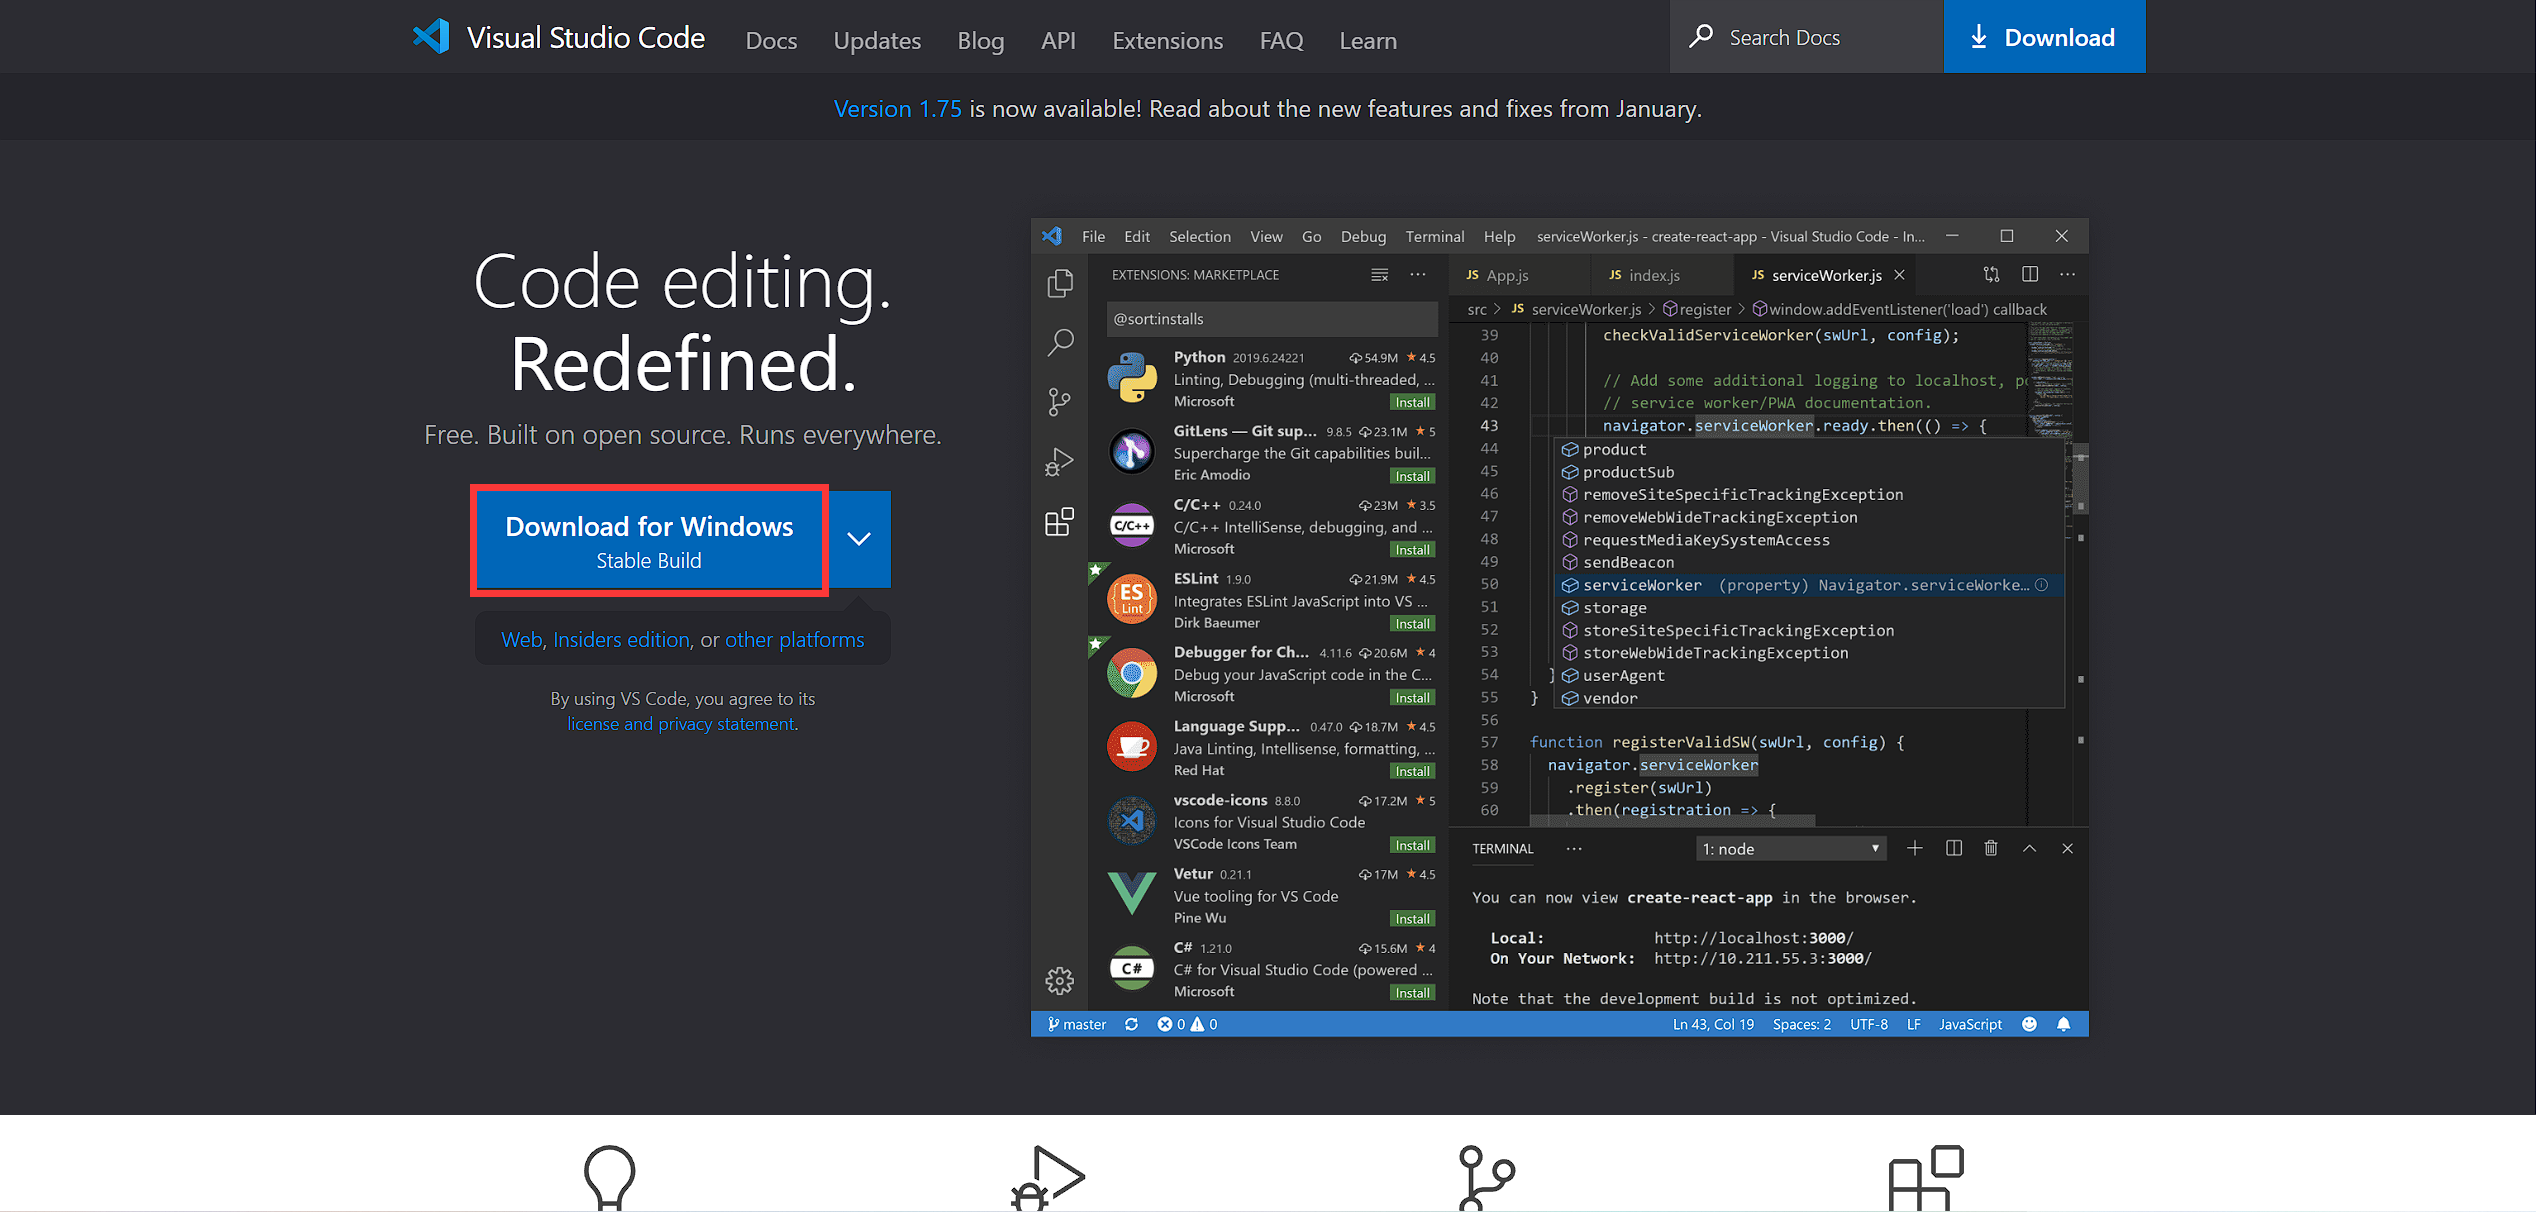The image size is (2536, 1212).
Task: Click the Python extension logo
Action: tap(1132, 378)
